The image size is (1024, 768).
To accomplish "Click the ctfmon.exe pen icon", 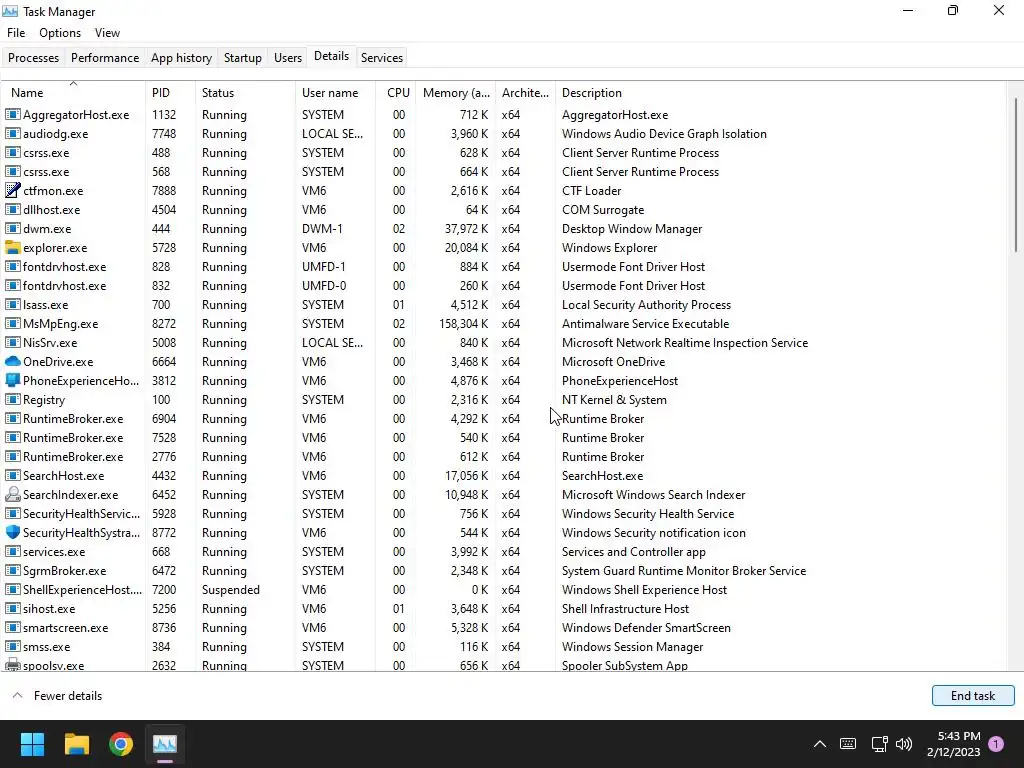I will (12, 191).
